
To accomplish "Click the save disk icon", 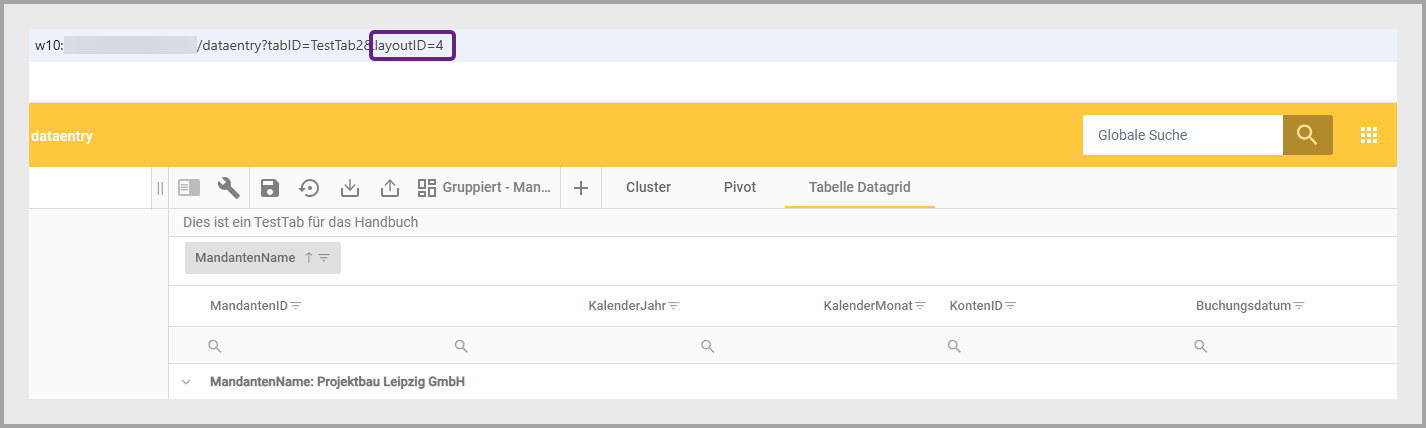I will (x=269, y=188).
